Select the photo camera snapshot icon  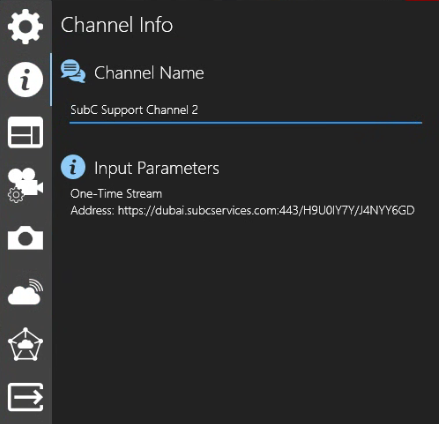pos(25,238)
